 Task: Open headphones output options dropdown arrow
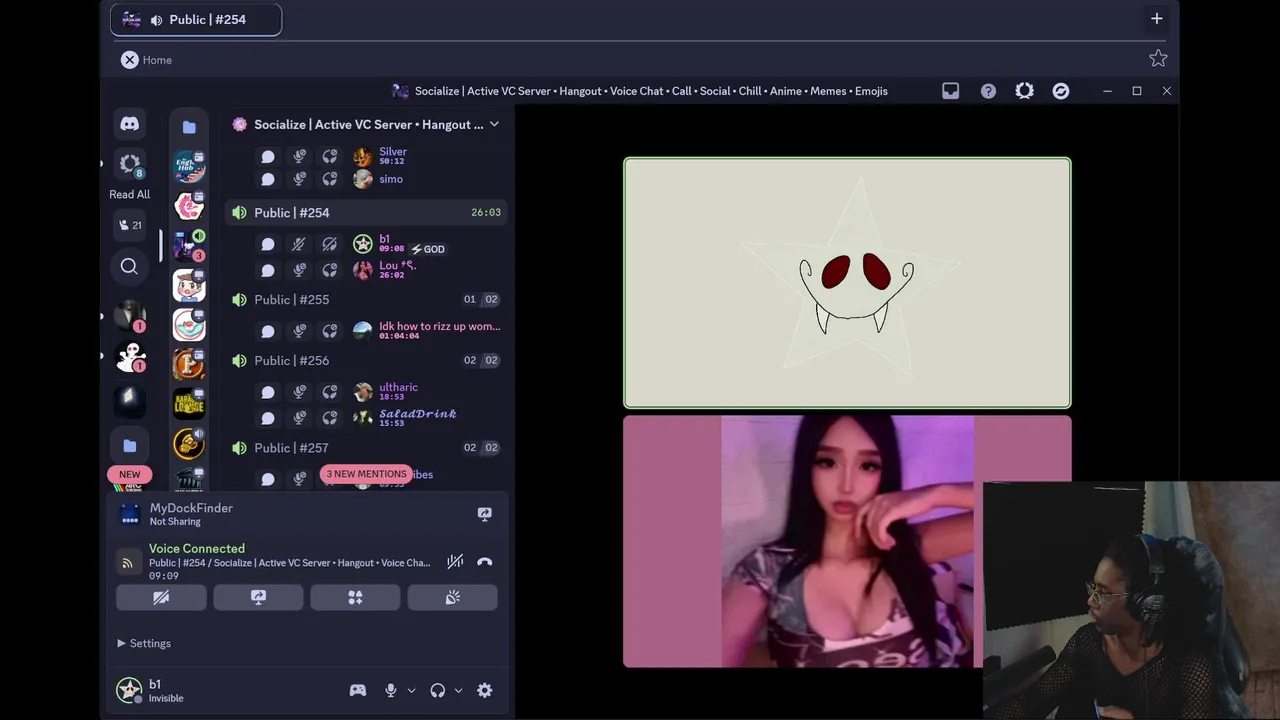[458, 690]
